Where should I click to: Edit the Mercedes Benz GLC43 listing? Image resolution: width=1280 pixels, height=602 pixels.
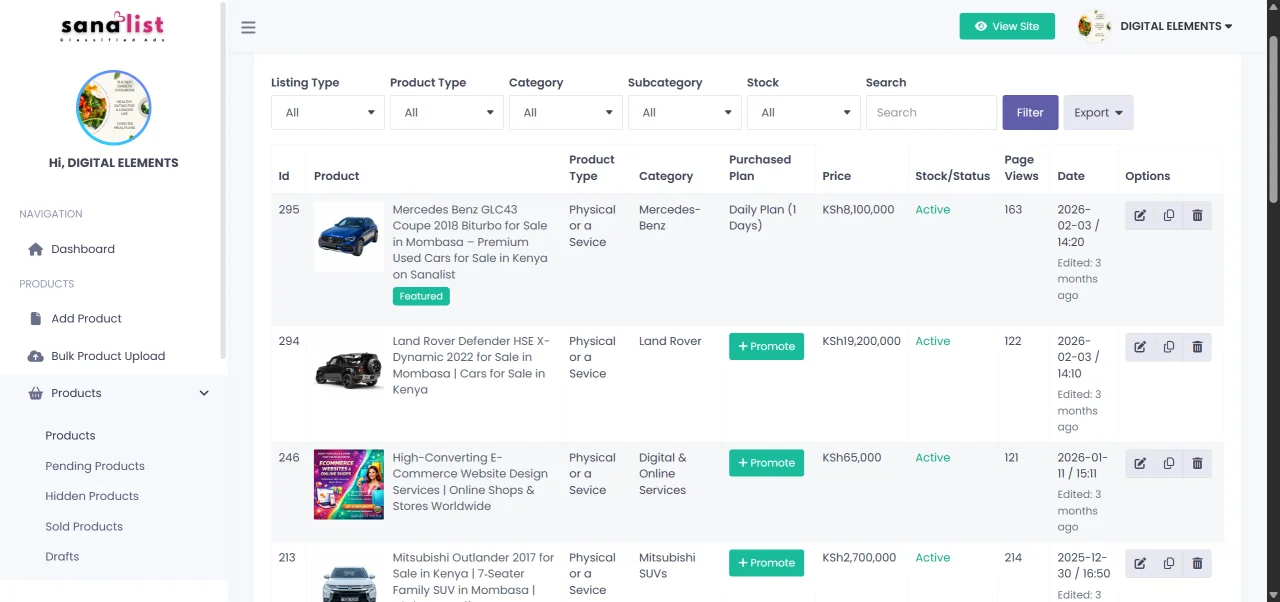pos(1140,216)
